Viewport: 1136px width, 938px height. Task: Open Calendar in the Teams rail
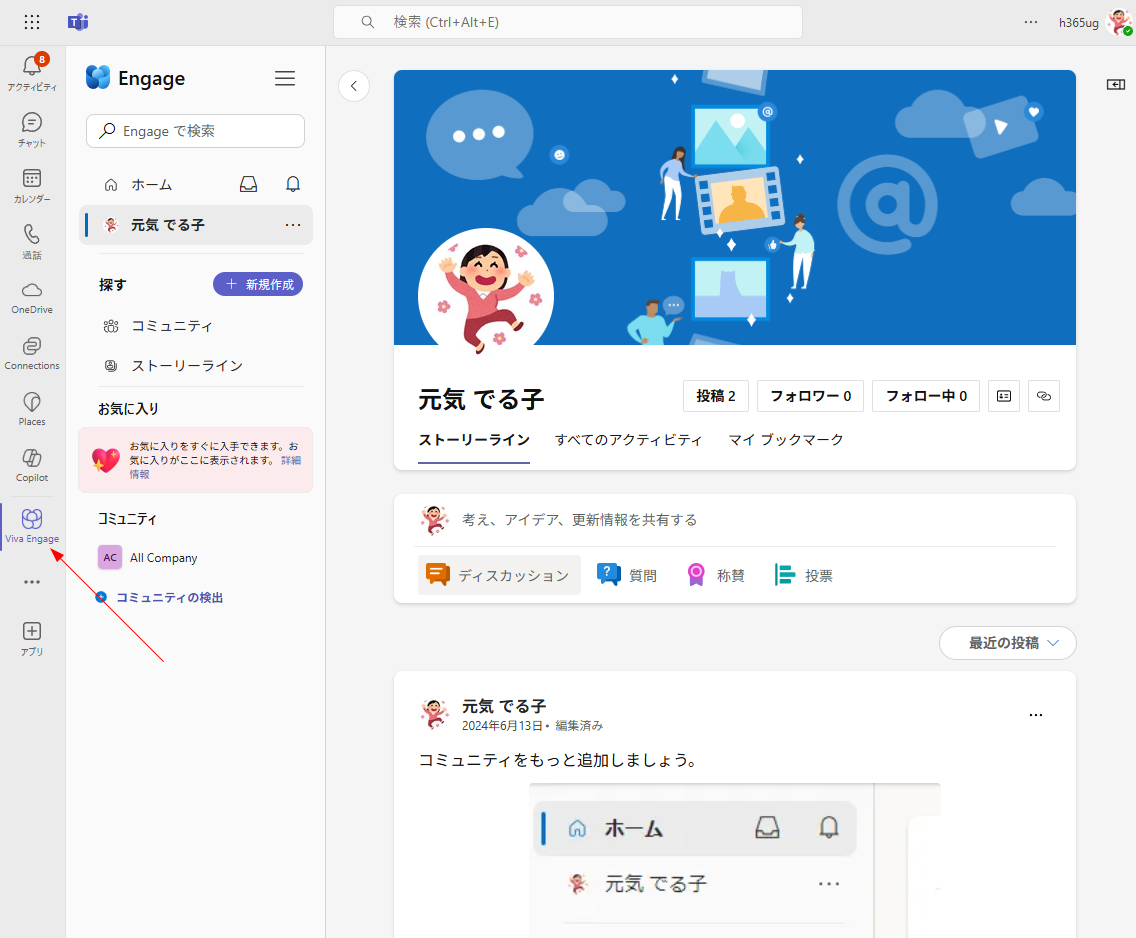[x=32, y=185]
